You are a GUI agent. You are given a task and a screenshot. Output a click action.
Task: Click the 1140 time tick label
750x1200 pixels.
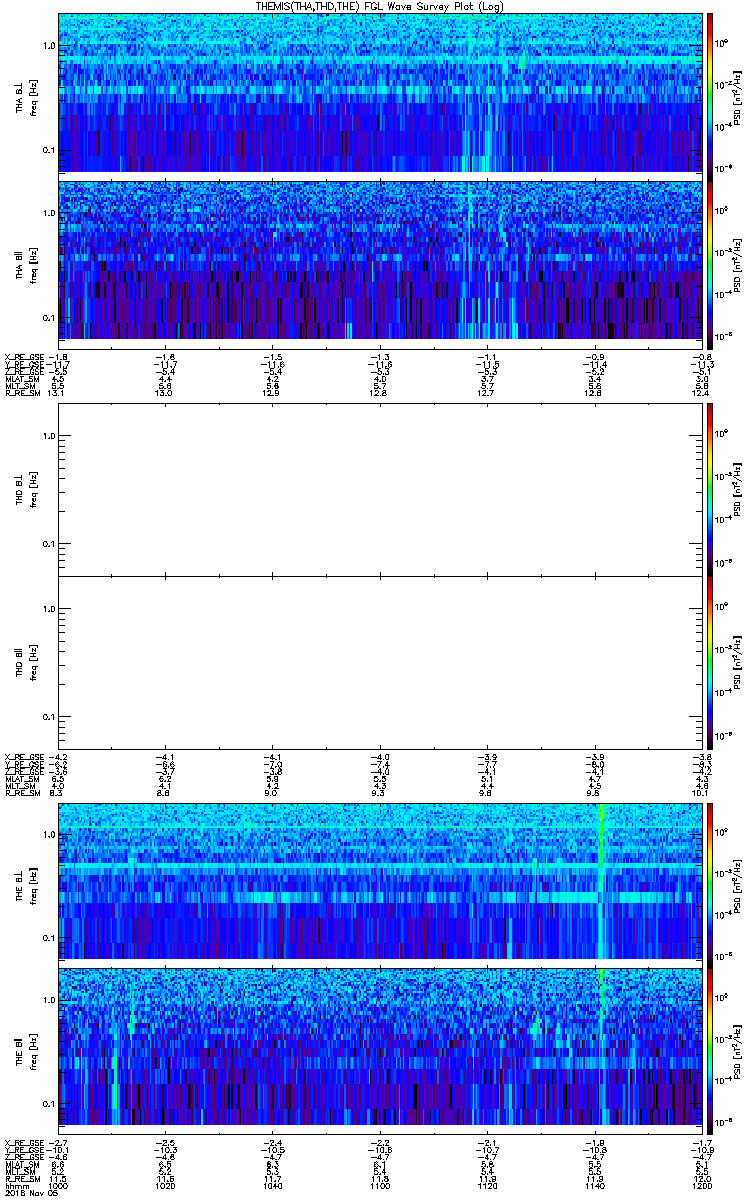[593, 1187]
